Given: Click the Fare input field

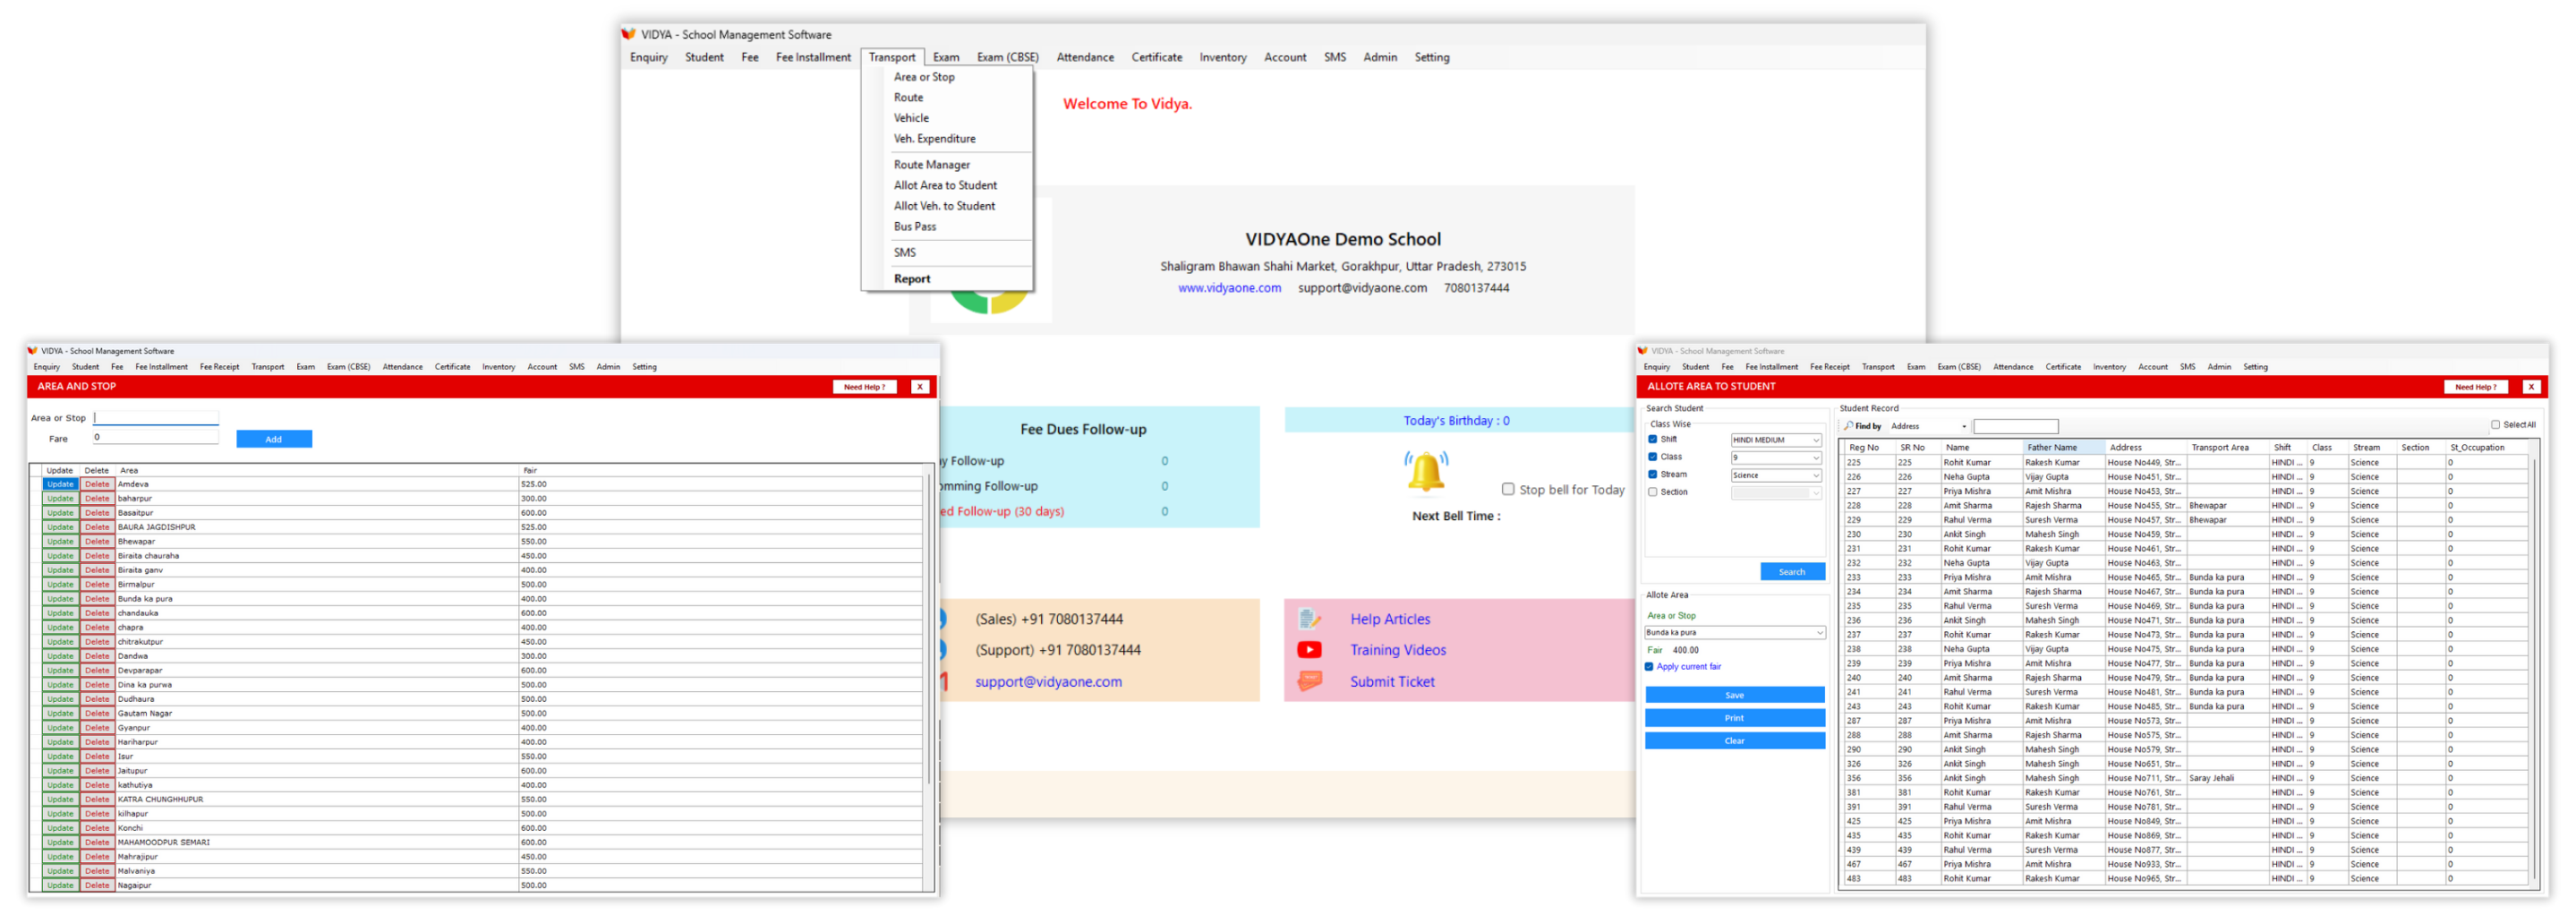Looking at the screenshot, I should [156, 438].
